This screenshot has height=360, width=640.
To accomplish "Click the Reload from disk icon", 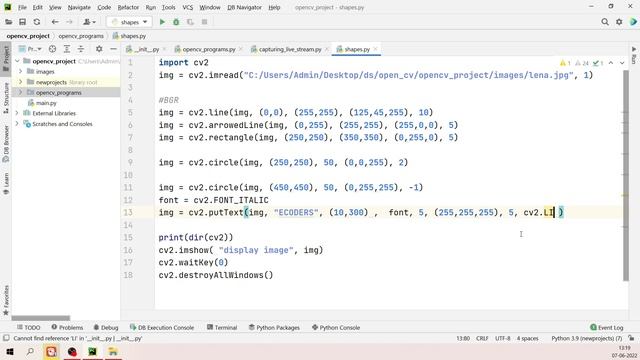I will point(37,22).
